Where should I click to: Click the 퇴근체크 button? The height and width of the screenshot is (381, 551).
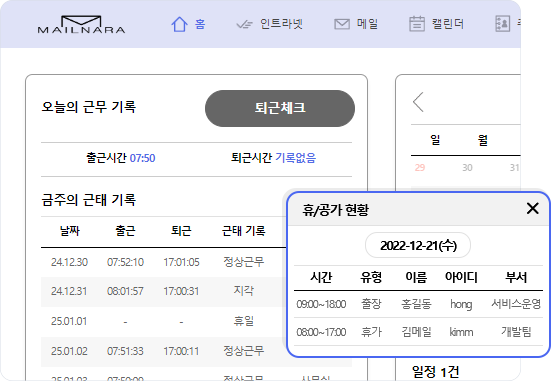pyautogui.click(x=280, y=108)
